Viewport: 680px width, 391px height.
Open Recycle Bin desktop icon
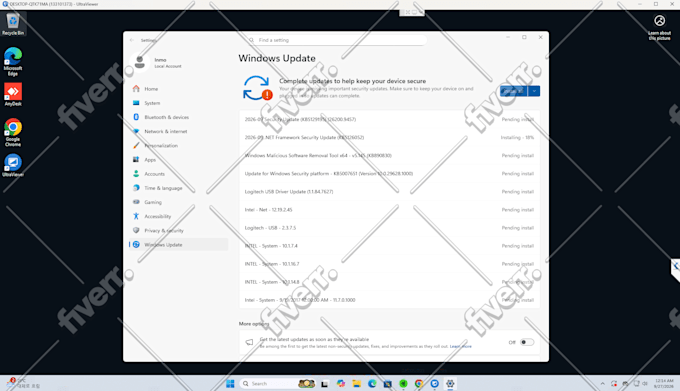(x=13, y=24)
